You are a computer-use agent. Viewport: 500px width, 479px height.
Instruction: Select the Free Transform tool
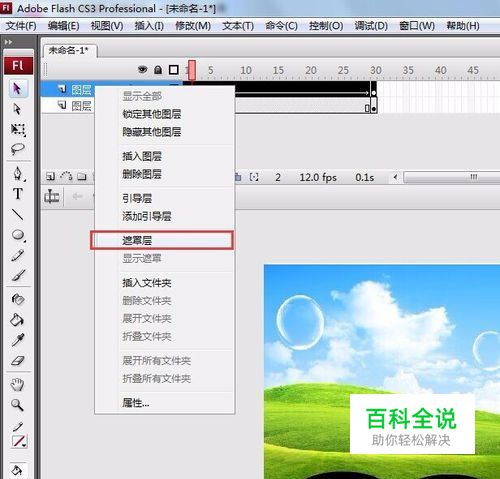18,129
